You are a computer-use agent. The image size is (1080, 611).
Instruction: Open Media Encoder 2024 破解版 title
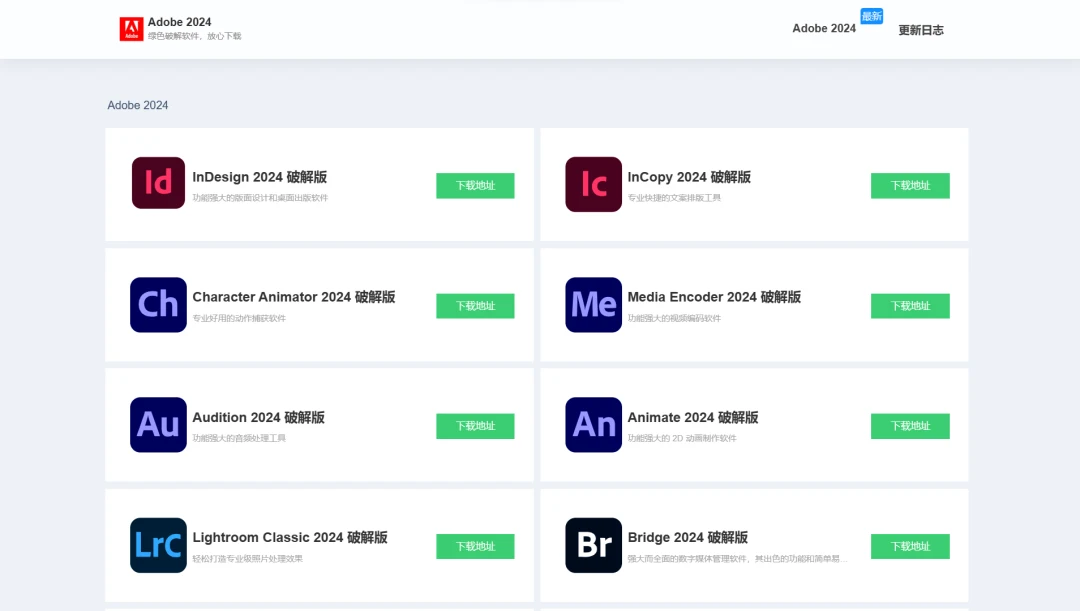[x=714, y=297]
